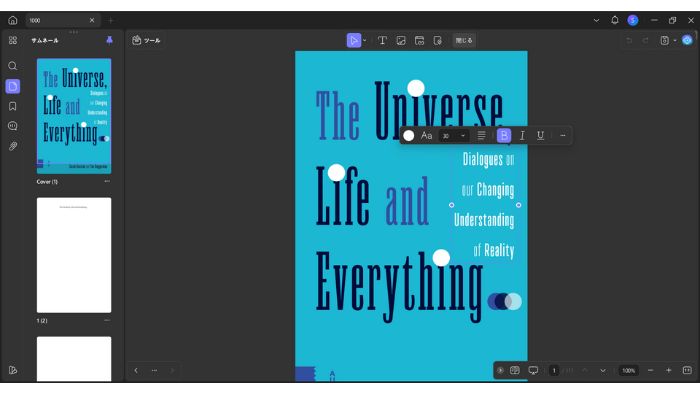The width and height of the screenshot is (700, 394).
Task: Click the bottom-left sidebar panel icon
Action: (12, 370)
